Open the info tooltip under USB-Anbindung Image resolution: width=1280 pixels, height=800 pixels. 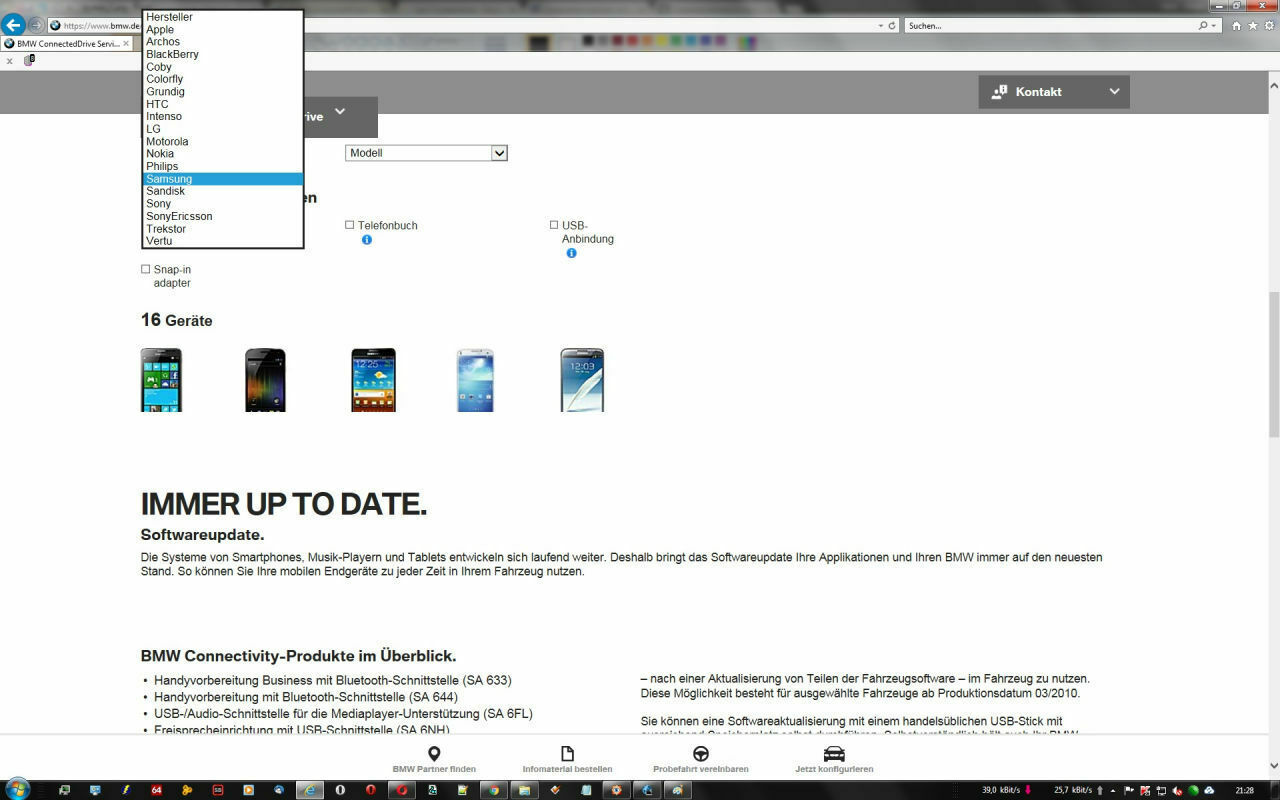click(571, 253)
